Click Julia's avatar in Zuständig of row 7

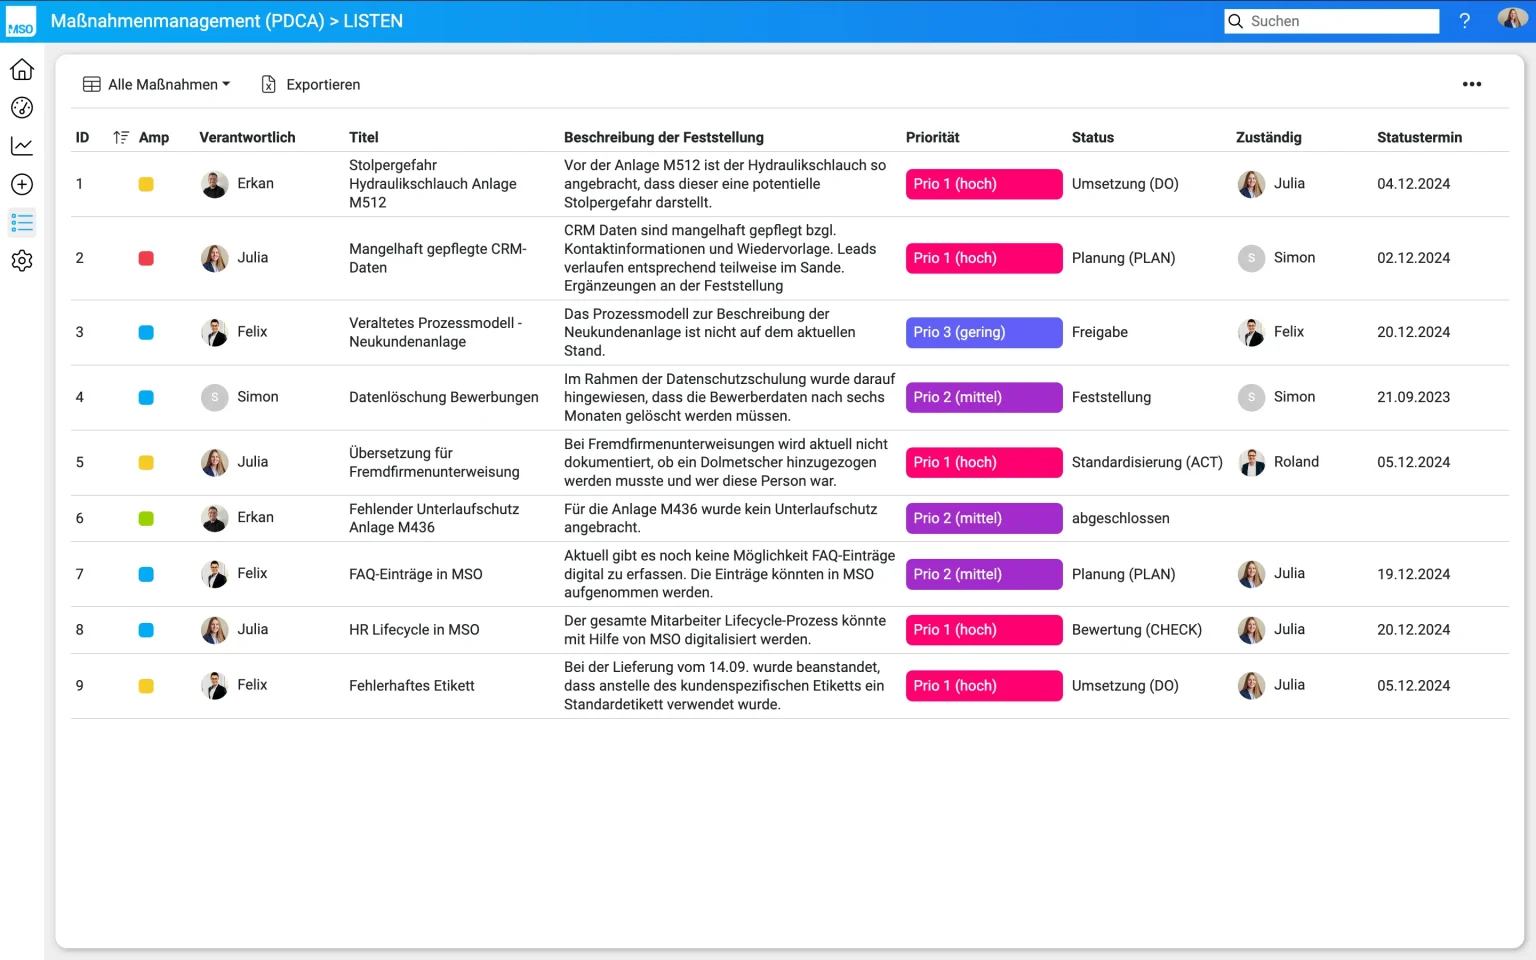click(x=1251, y=574)
